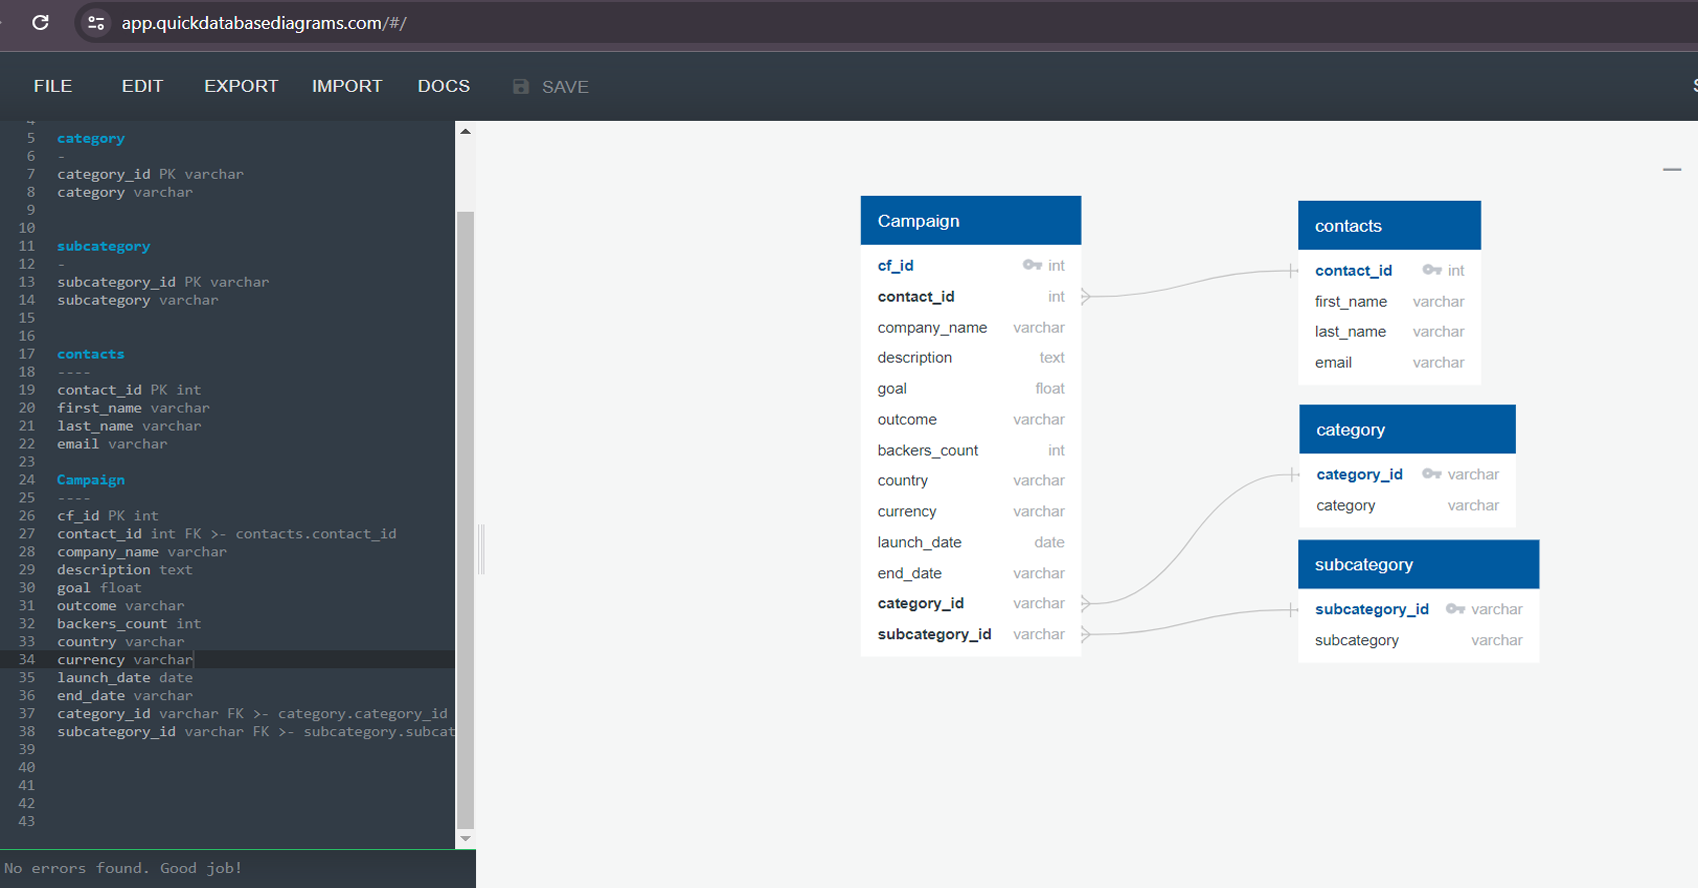Select the contacts table header

click(x=1388, y=226)
